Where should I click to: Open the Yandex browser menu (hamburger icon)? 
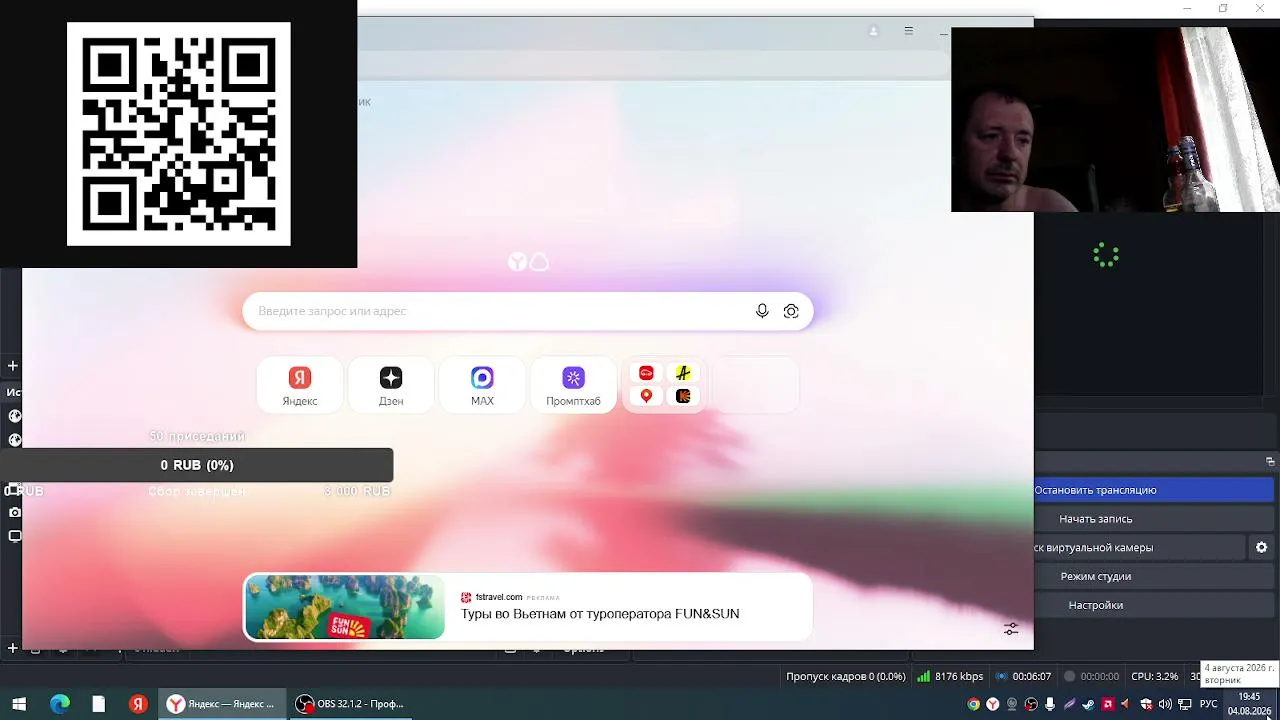pyautogui.click(x=908, y=31)
